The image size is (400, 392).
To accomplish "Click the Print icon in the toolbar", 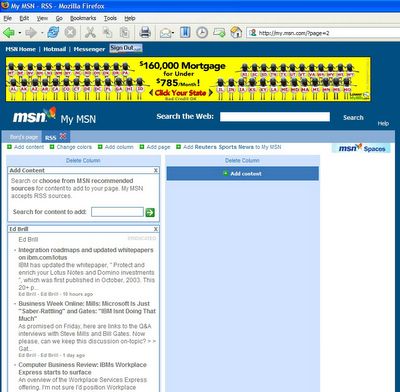I will click(145, 33).
